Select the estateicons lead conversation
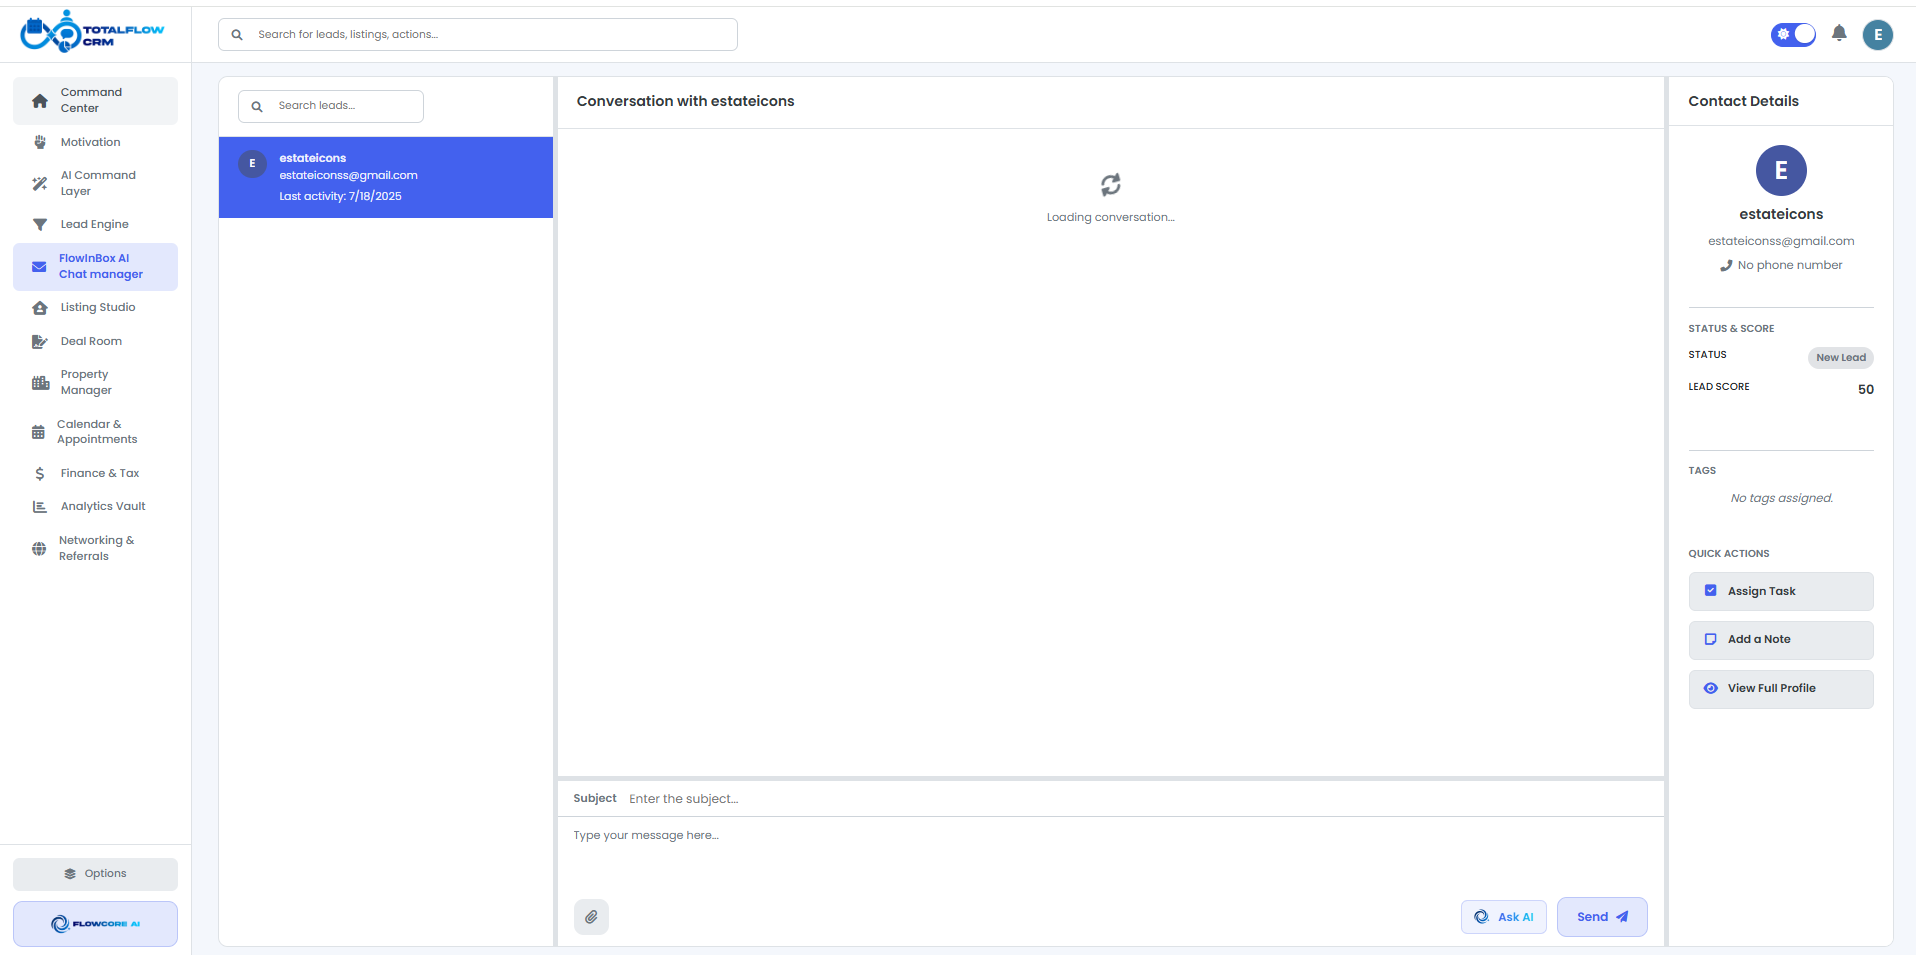 pos(386,177)
